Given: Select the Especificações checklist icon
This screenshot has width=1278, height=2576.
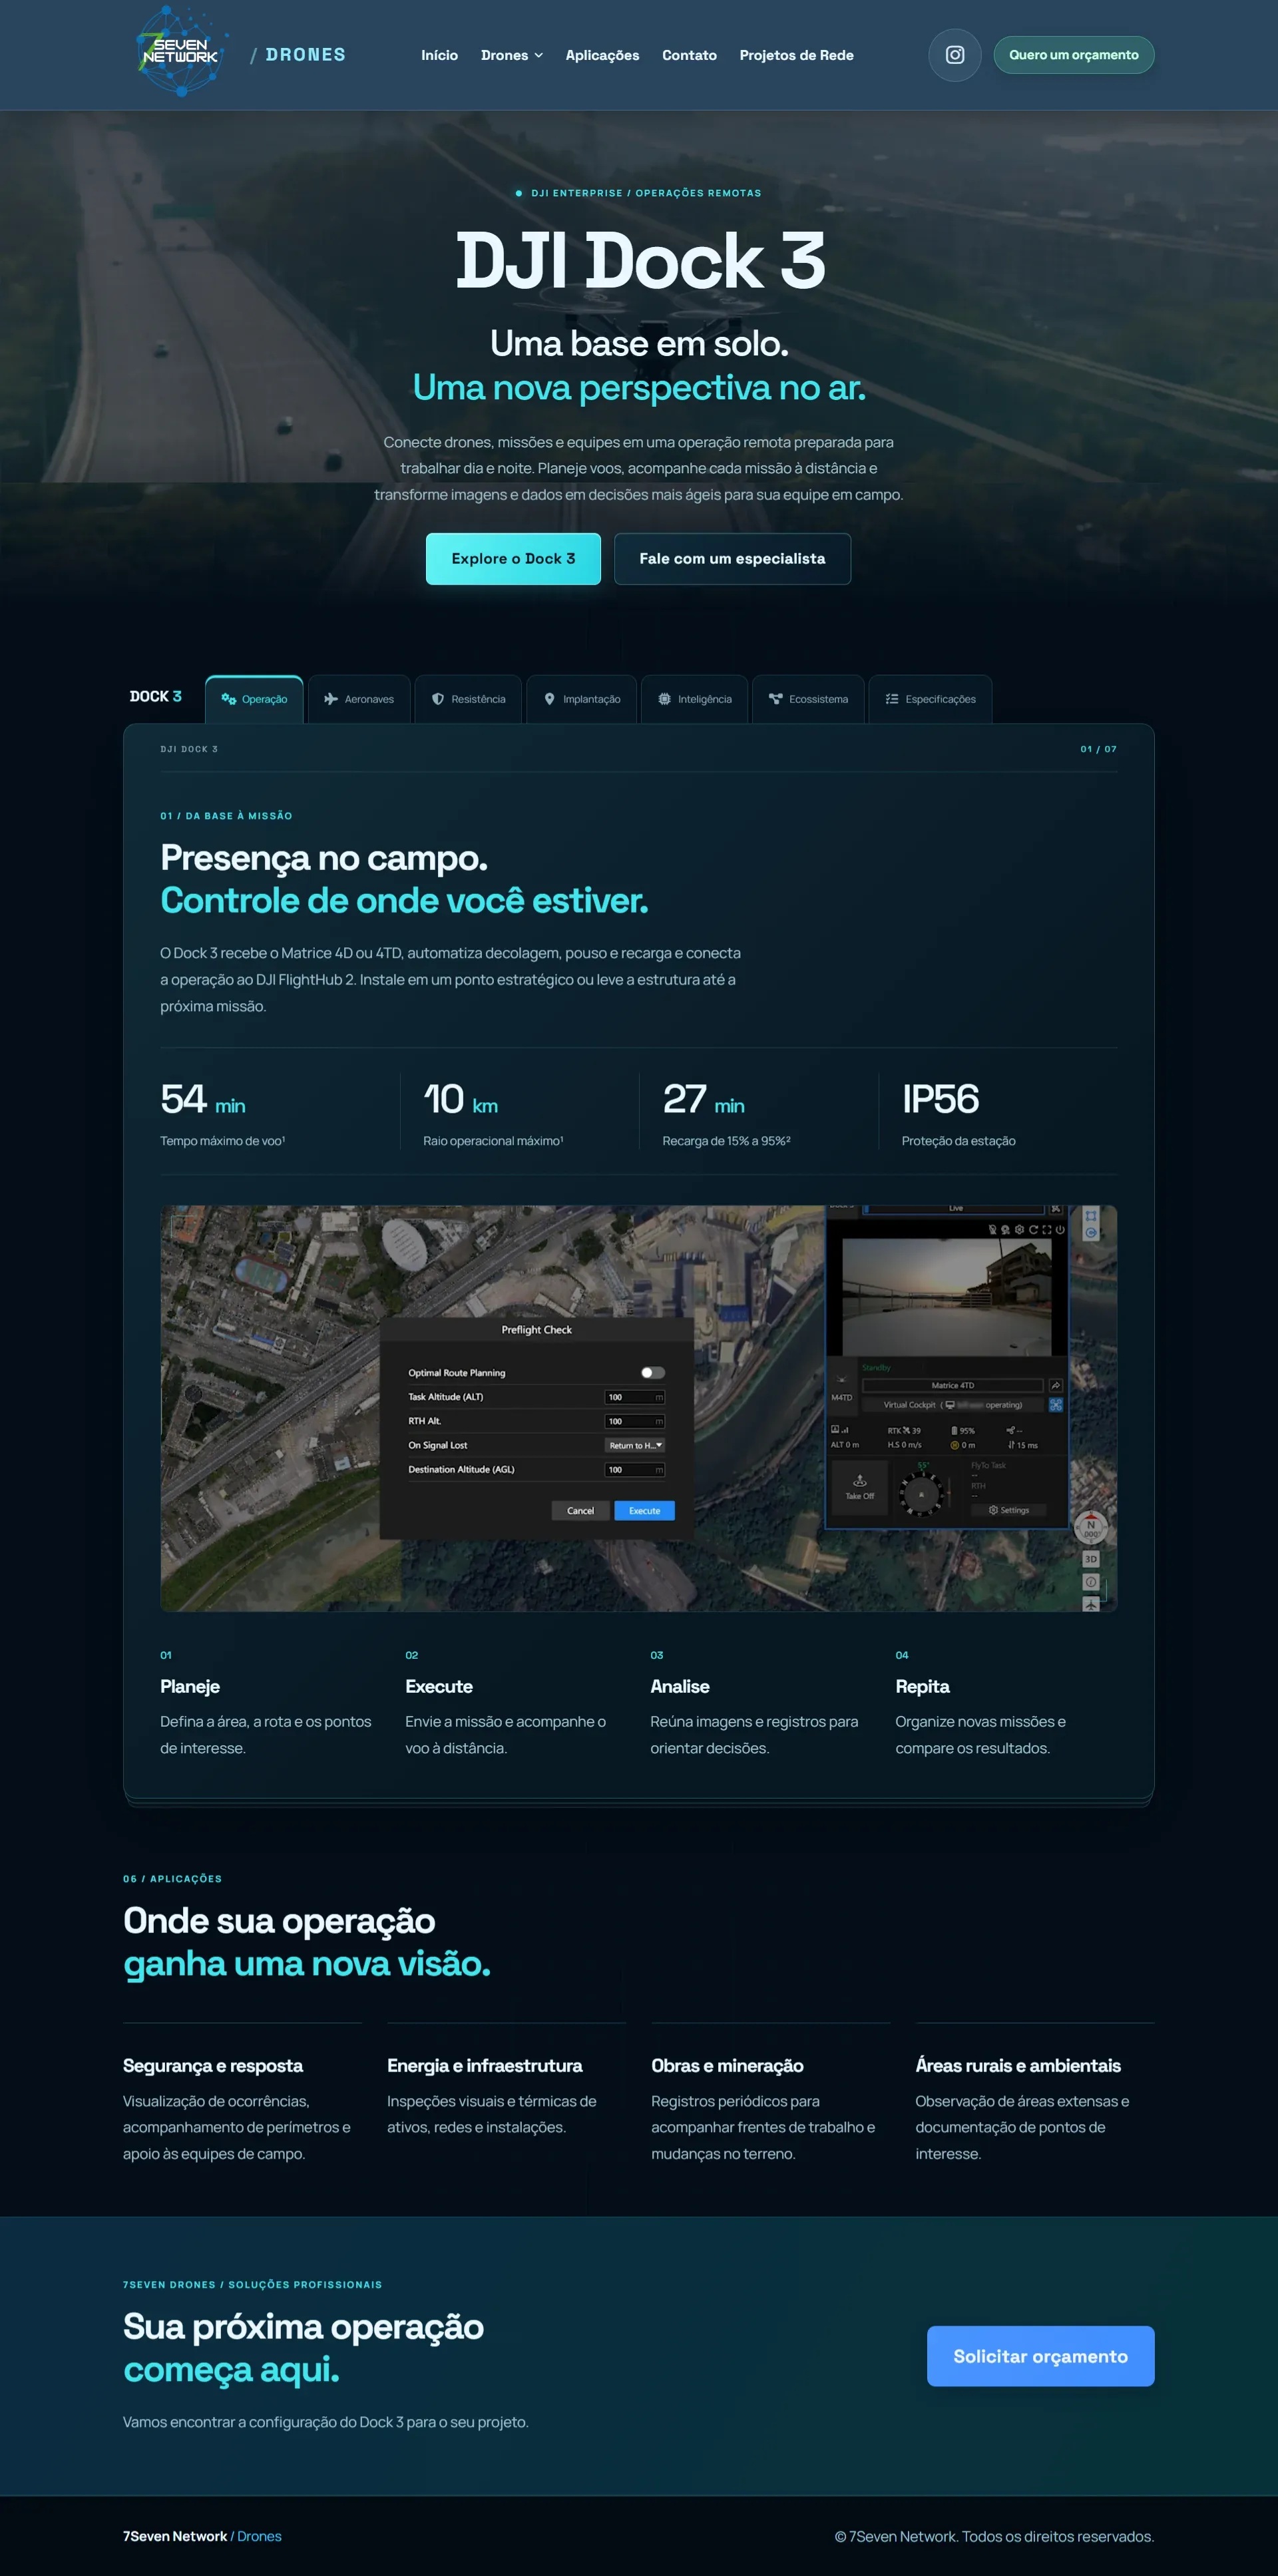Looking at the screenshot, I should click(892, 699).
